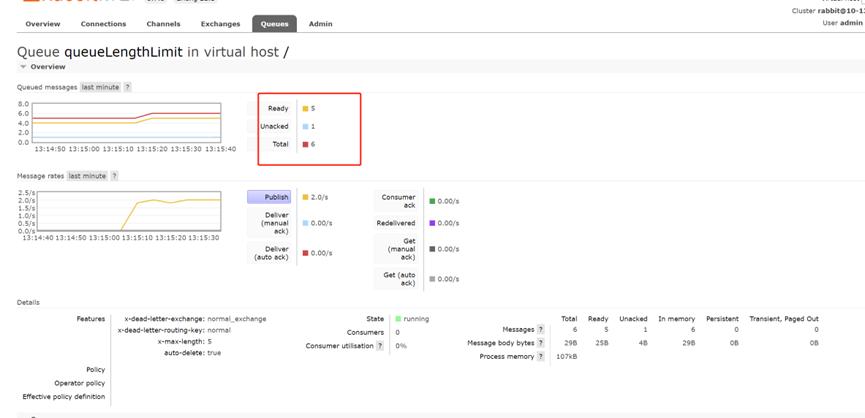Open the Admin tab
This screenshot has width=865, height=418.
click(x=320, y=23)
